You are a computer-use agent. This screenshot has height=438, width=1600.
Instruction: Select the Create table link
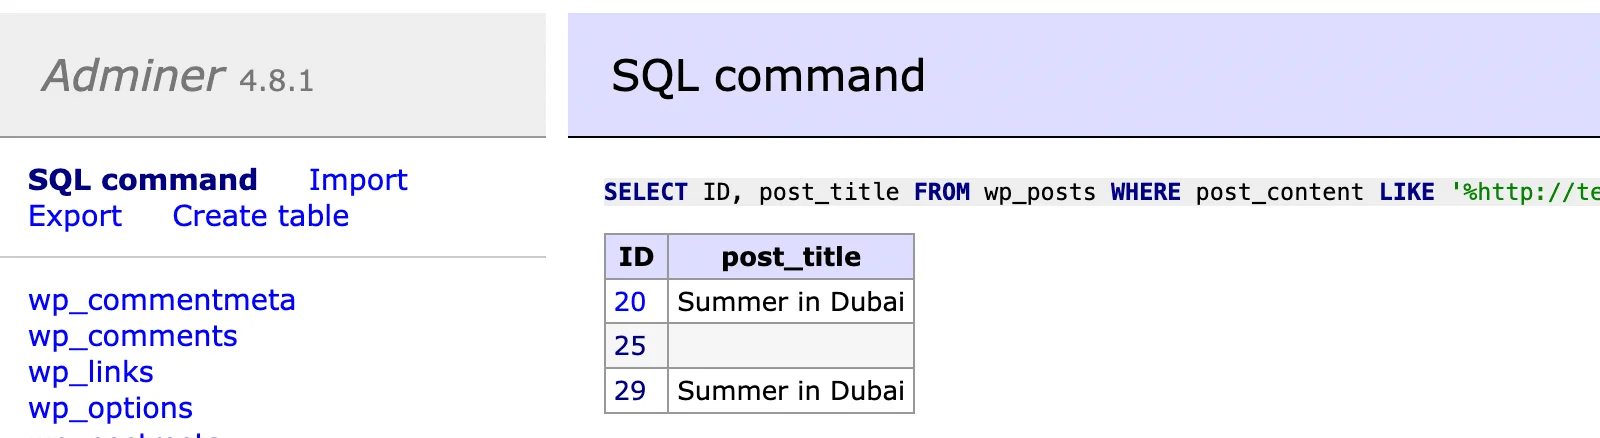261,216
